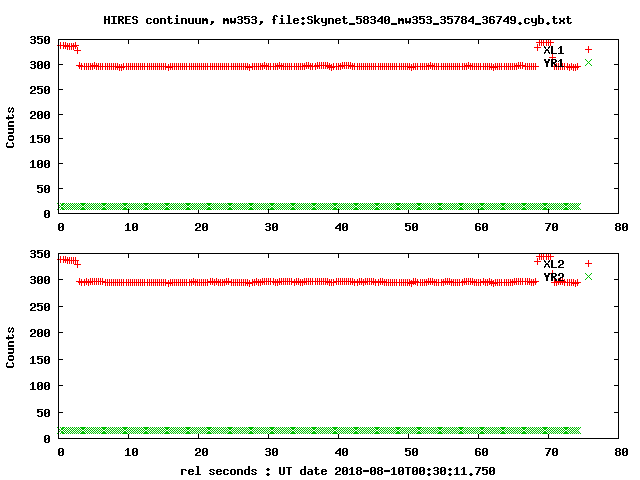
Task: Select the XL1 legend label
Action: click(x=554, y=50)
